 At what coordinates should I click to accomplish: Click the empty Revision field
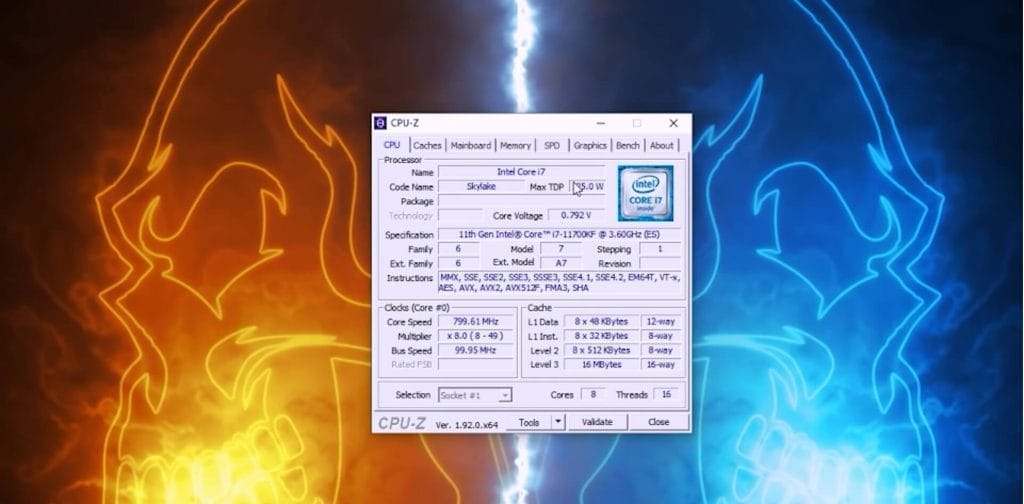point(660,263)
